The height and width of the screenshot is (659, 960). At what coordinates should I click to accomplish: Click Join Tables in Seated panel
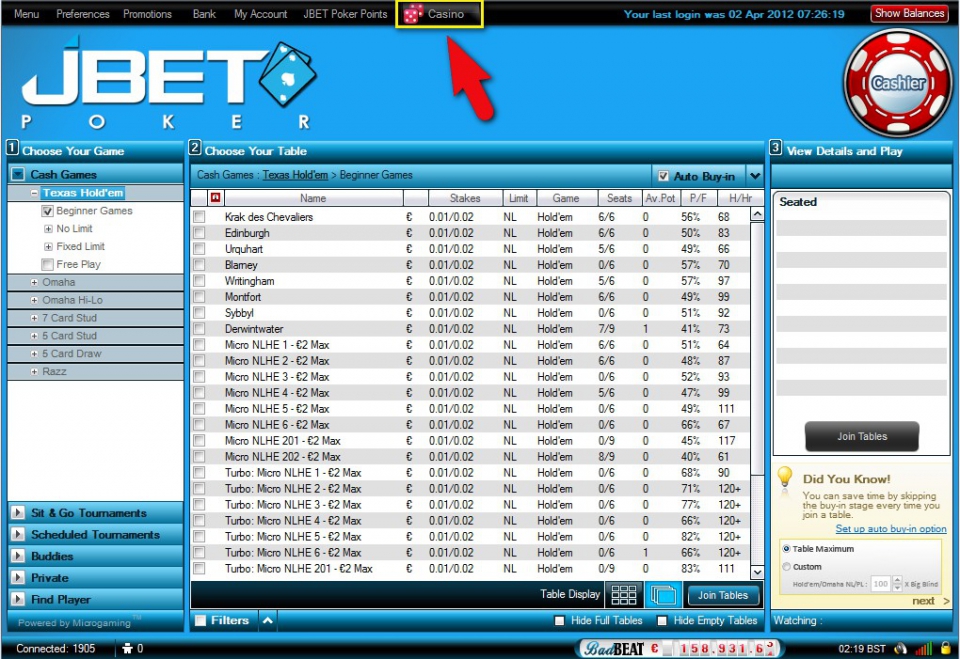click(861, 436)
